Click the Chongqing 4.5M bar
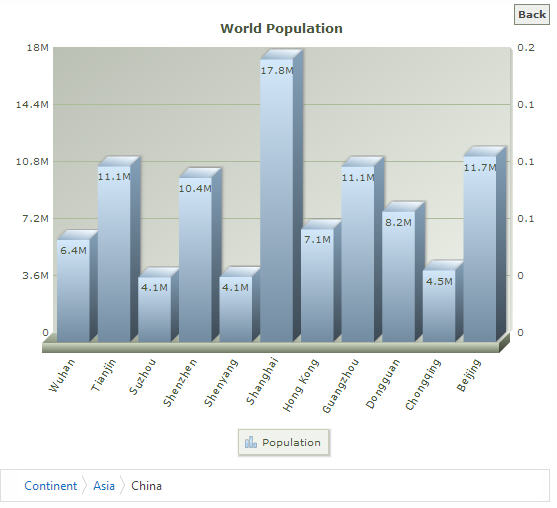The width and height of the screenshot is (557, 508). pos(439,306)
